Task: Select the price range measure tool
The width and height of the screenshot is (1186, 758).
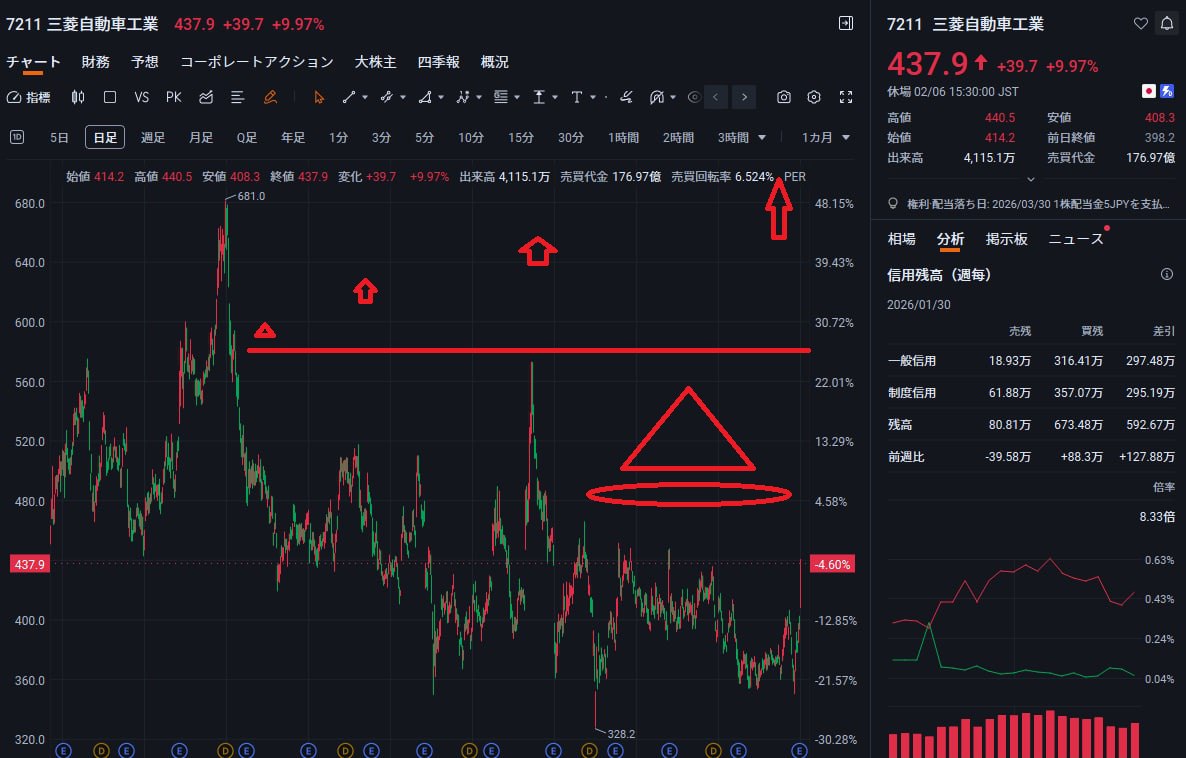Action: click(x=539, y=98)
